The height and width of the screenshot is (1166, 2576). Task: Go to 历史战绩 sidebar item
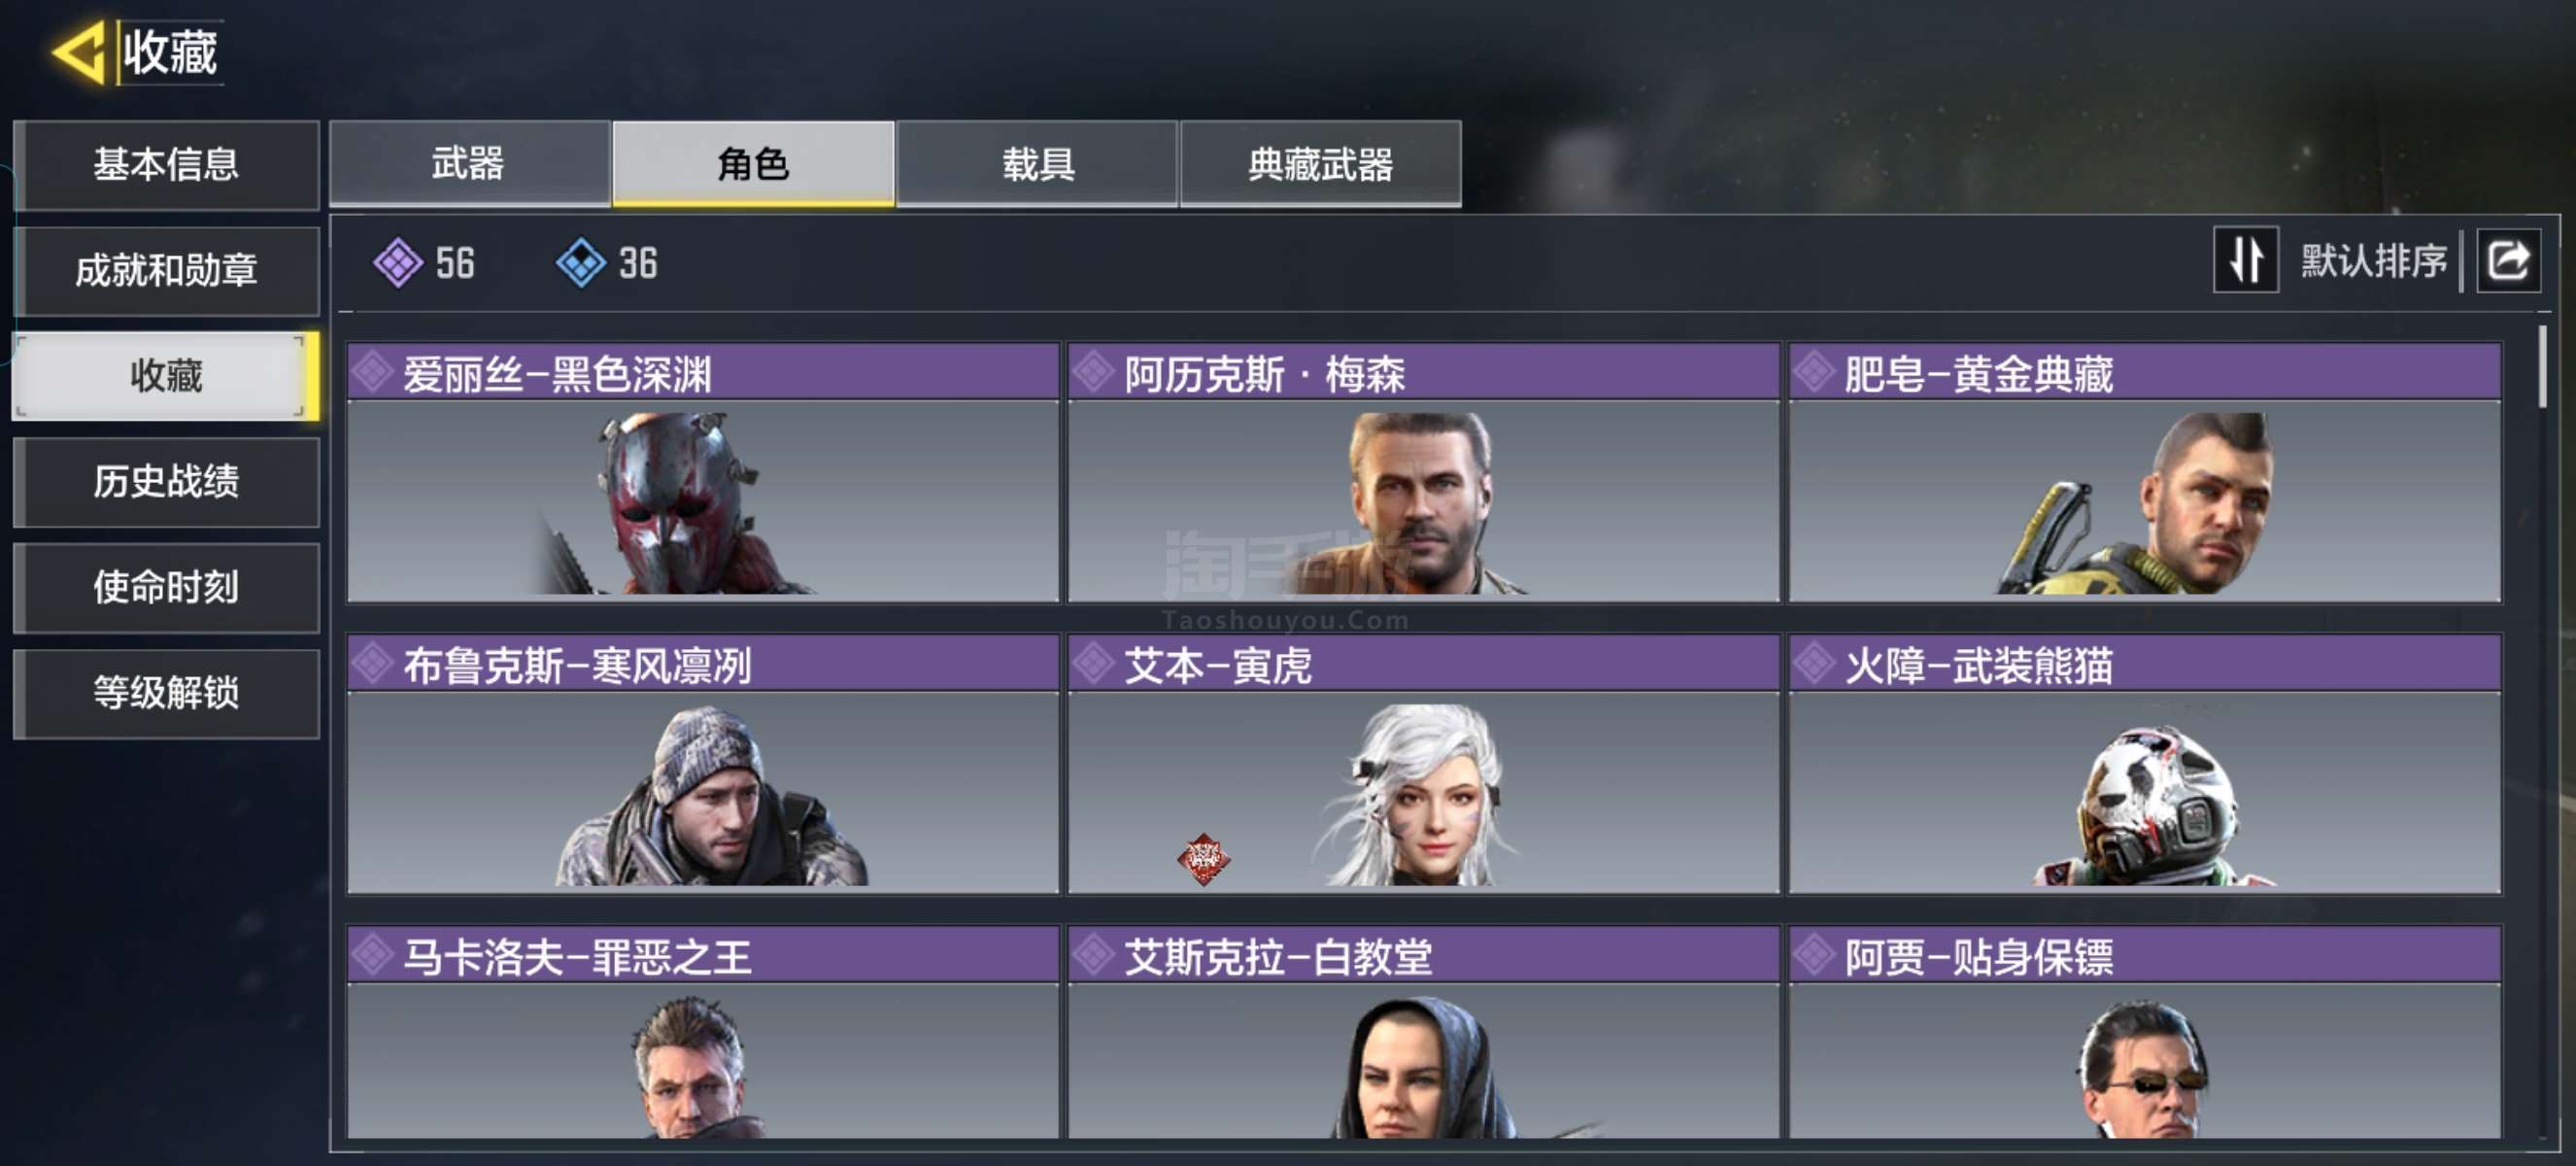(x=167, y=482)
